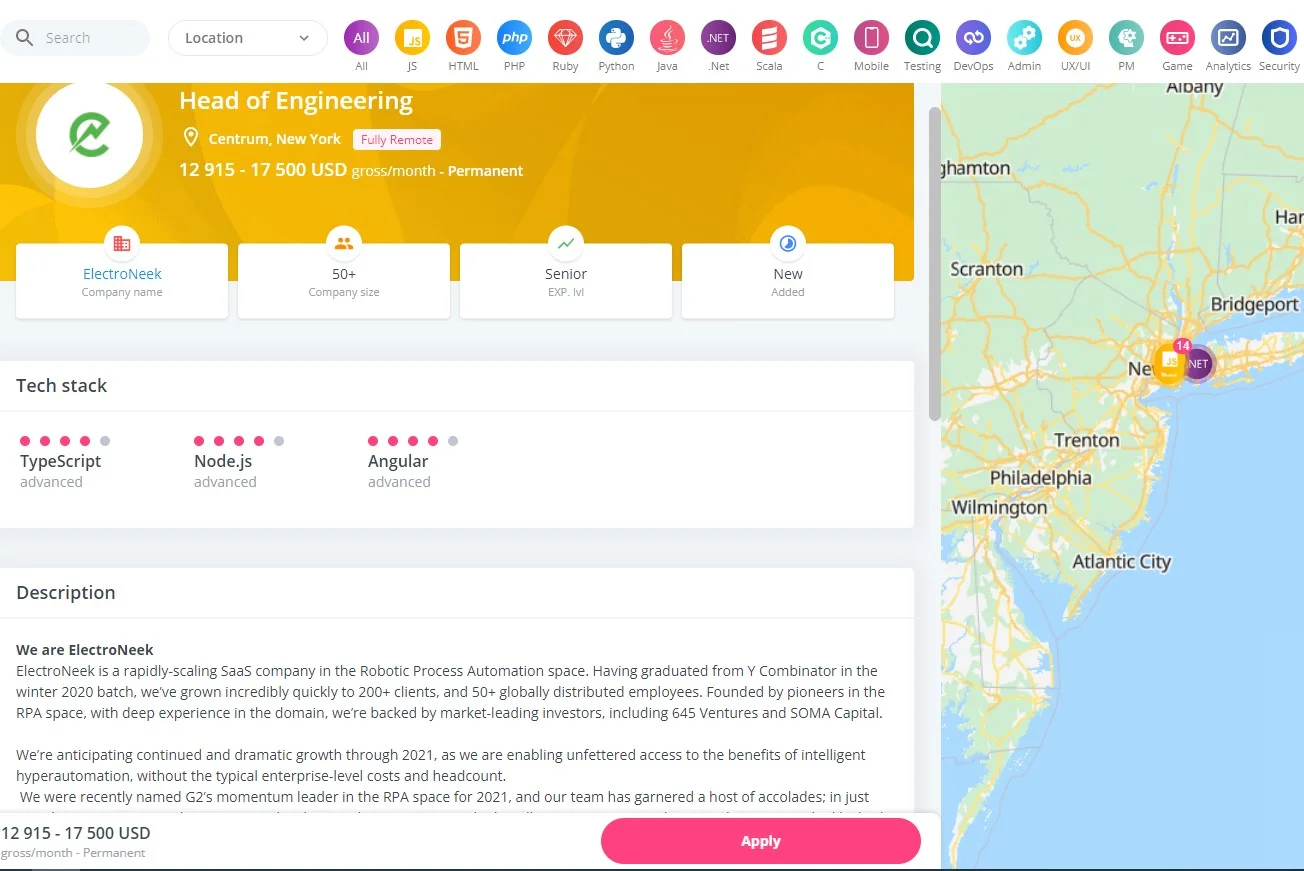Viewport: 1304px width, 871px height.
Task: Filter jobs by .Net category
Action: [x=718, y=38]
